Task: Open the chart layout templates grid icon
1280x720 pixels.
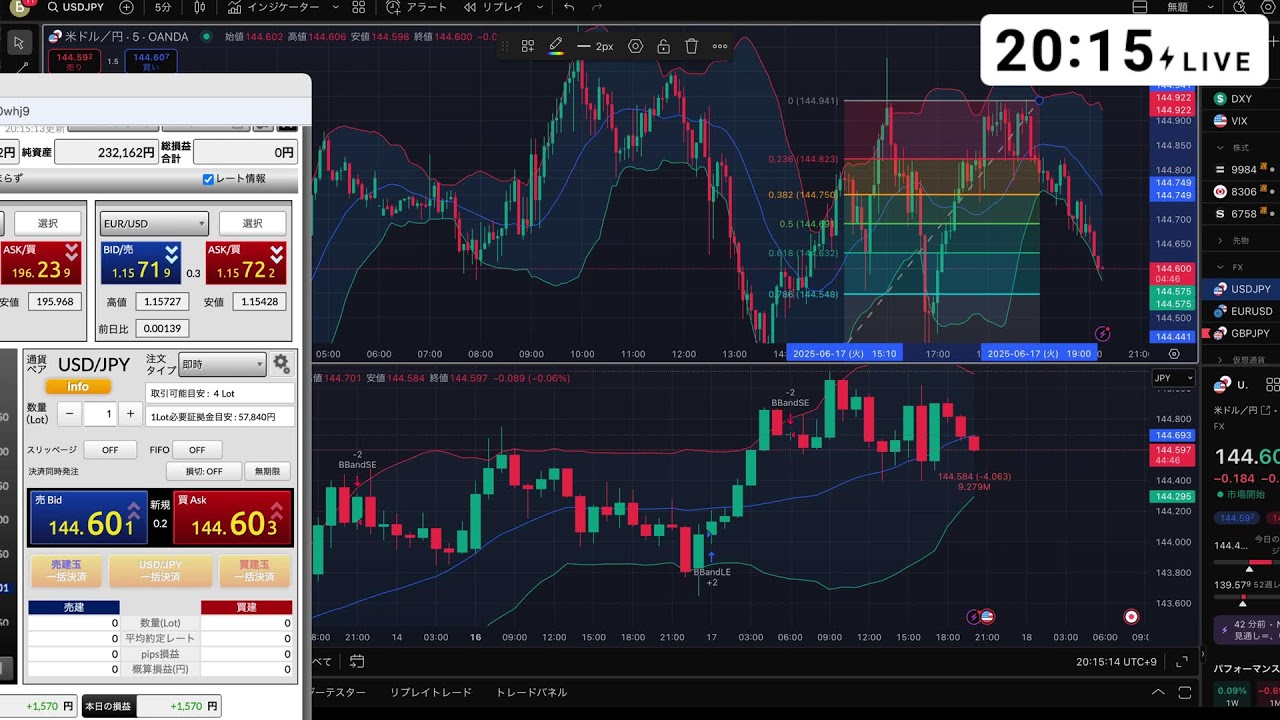Action: point(359,7)
